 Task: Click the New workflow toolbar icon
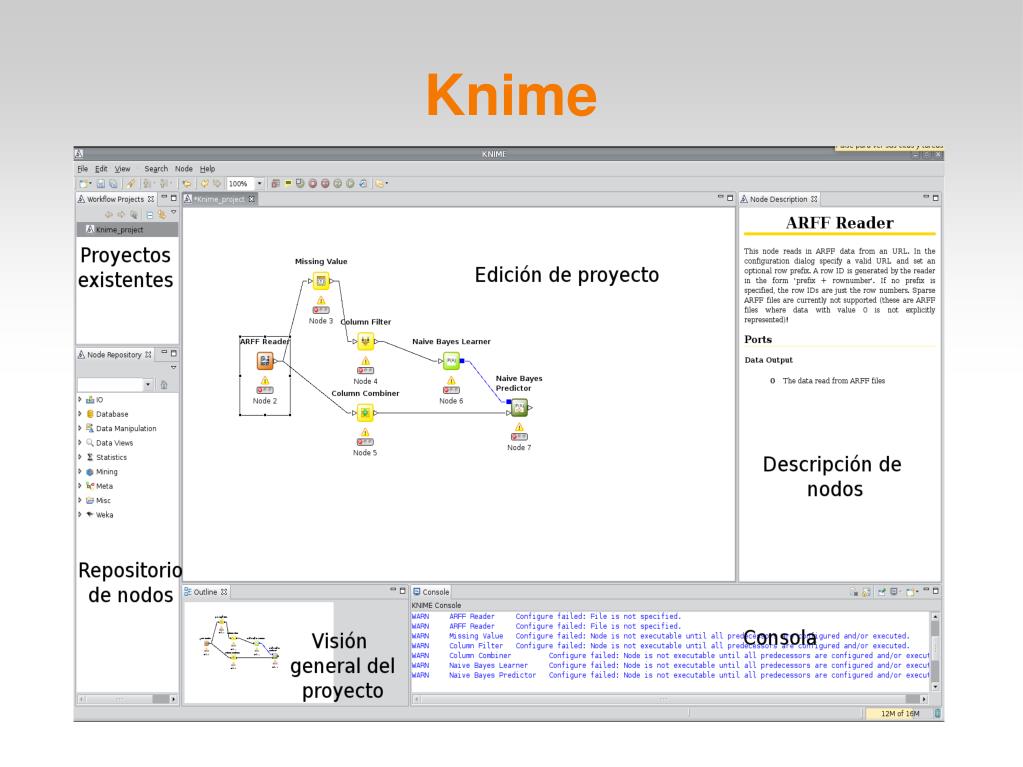pos(82,184)
